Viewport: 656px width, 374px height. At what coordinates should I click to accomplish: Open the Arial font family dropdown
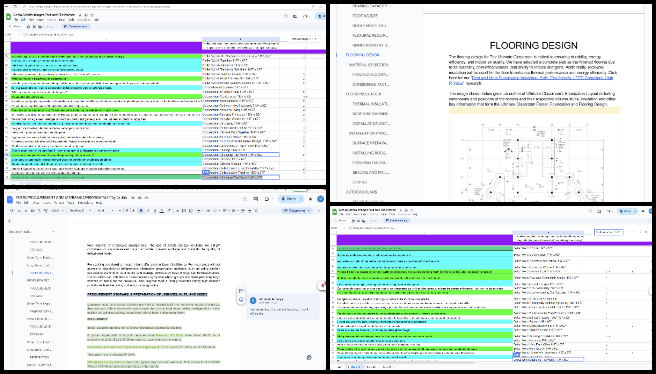click(x=105, y=210)
